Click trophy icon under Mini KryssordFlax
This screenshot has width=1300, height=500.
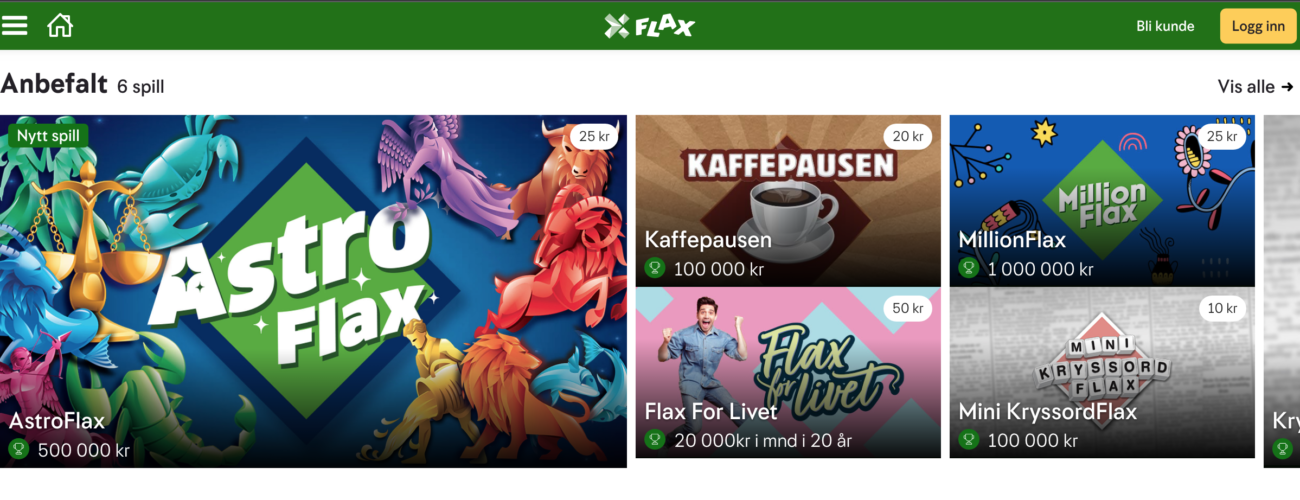pyautogui.click(x=968, y=440)
